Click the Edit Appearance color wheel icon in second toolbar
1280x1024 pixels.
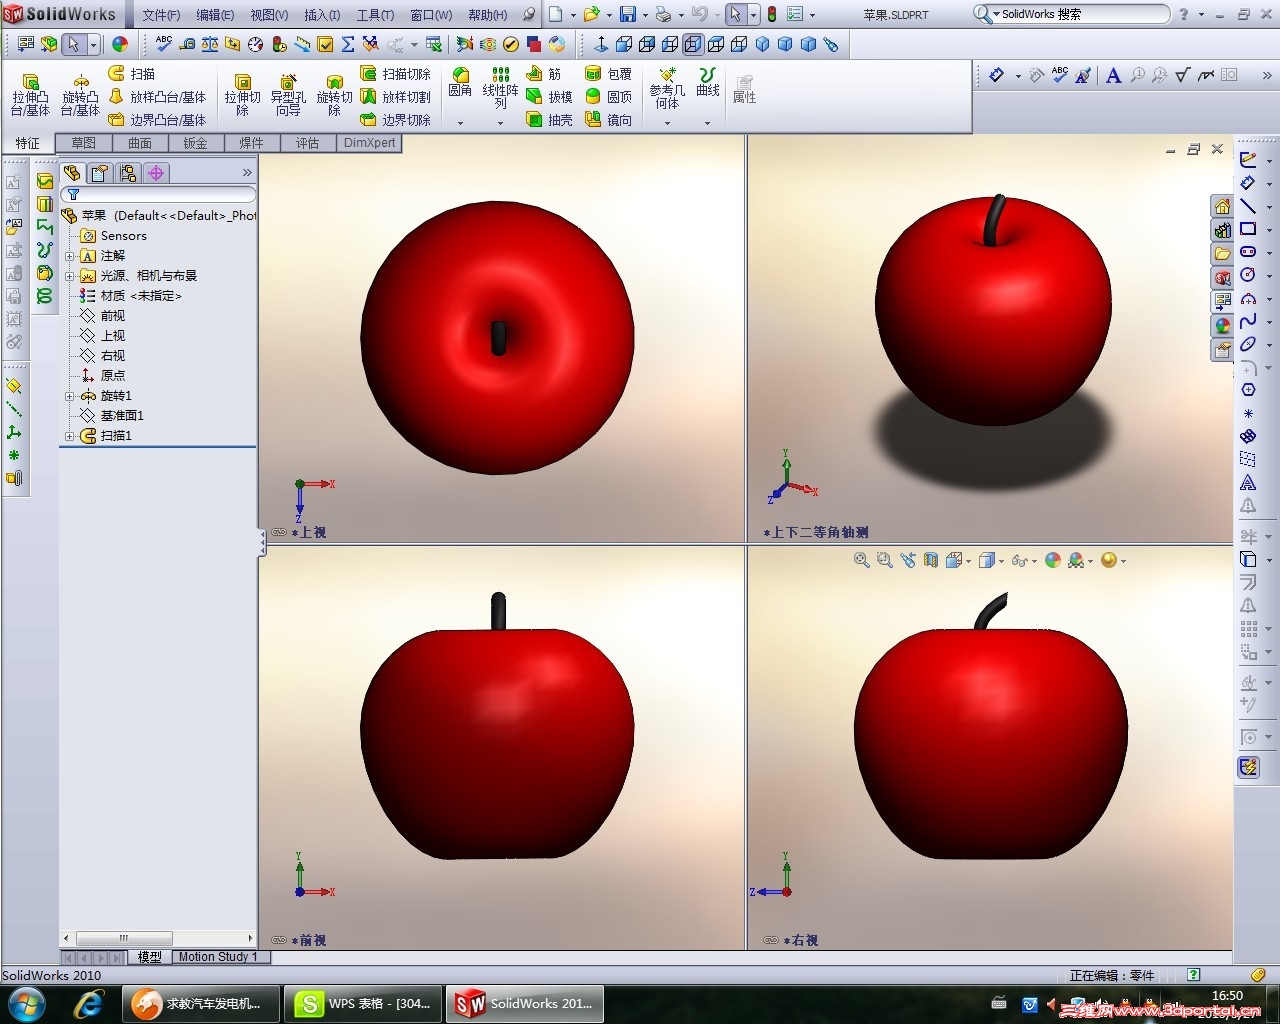(120, 44)
